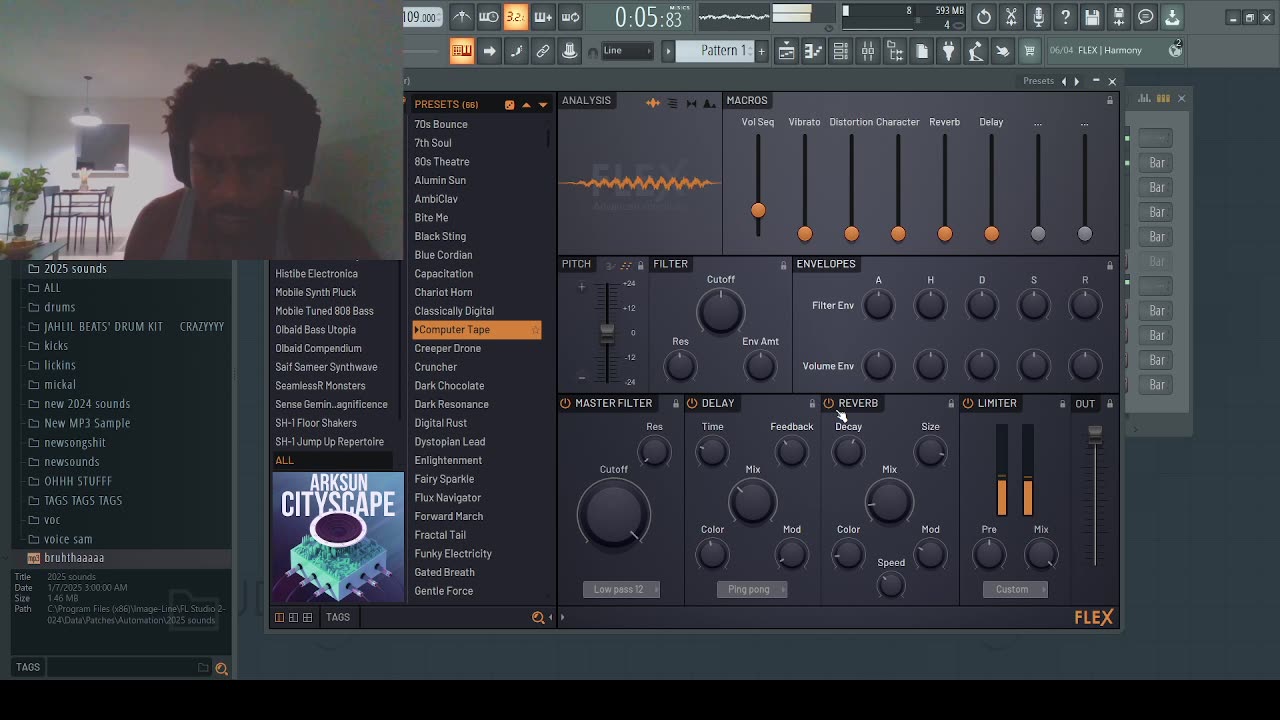Add new pattern with plus button
The width and height of the screenshot is (1280, 720).
[x=761, y=51]
